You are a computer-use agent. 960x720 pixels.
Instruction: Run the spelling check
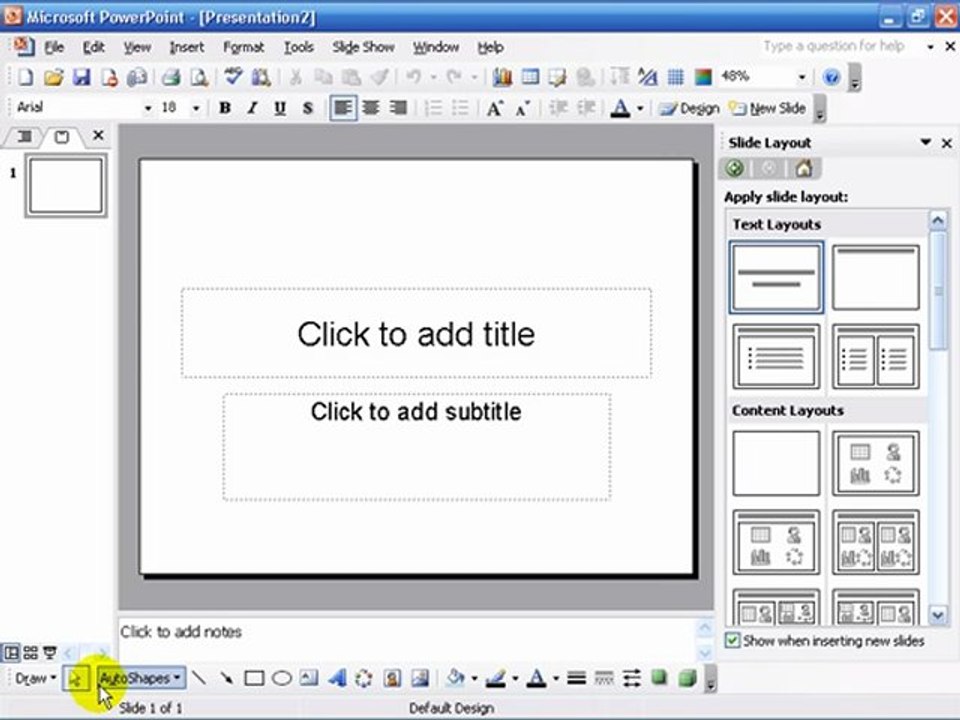(233, 77)
